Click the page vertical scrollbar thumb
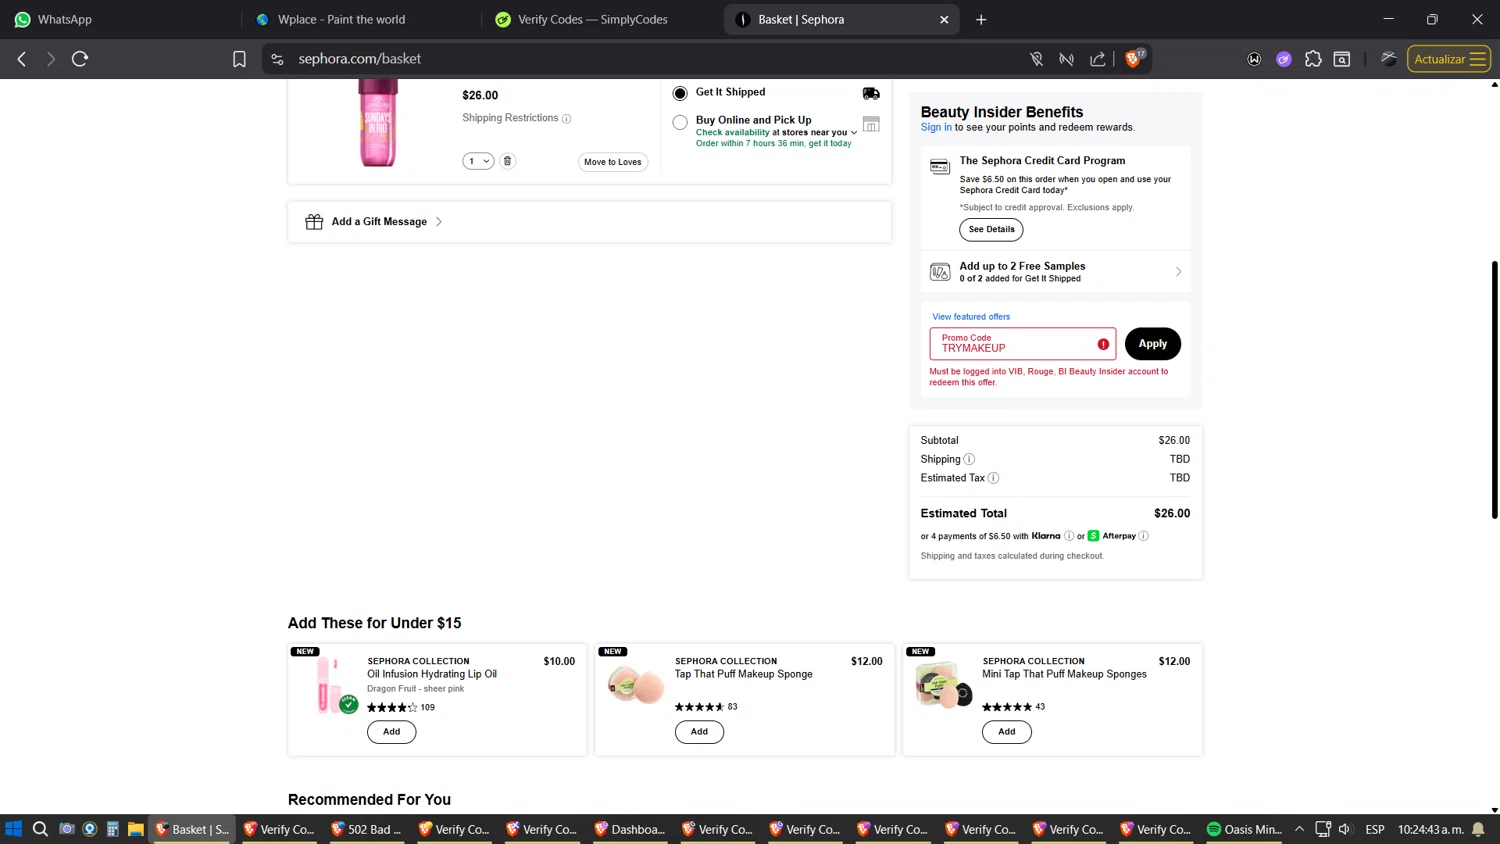The width and height of the screenshot is (1500, 844). tap(1495, 390)
